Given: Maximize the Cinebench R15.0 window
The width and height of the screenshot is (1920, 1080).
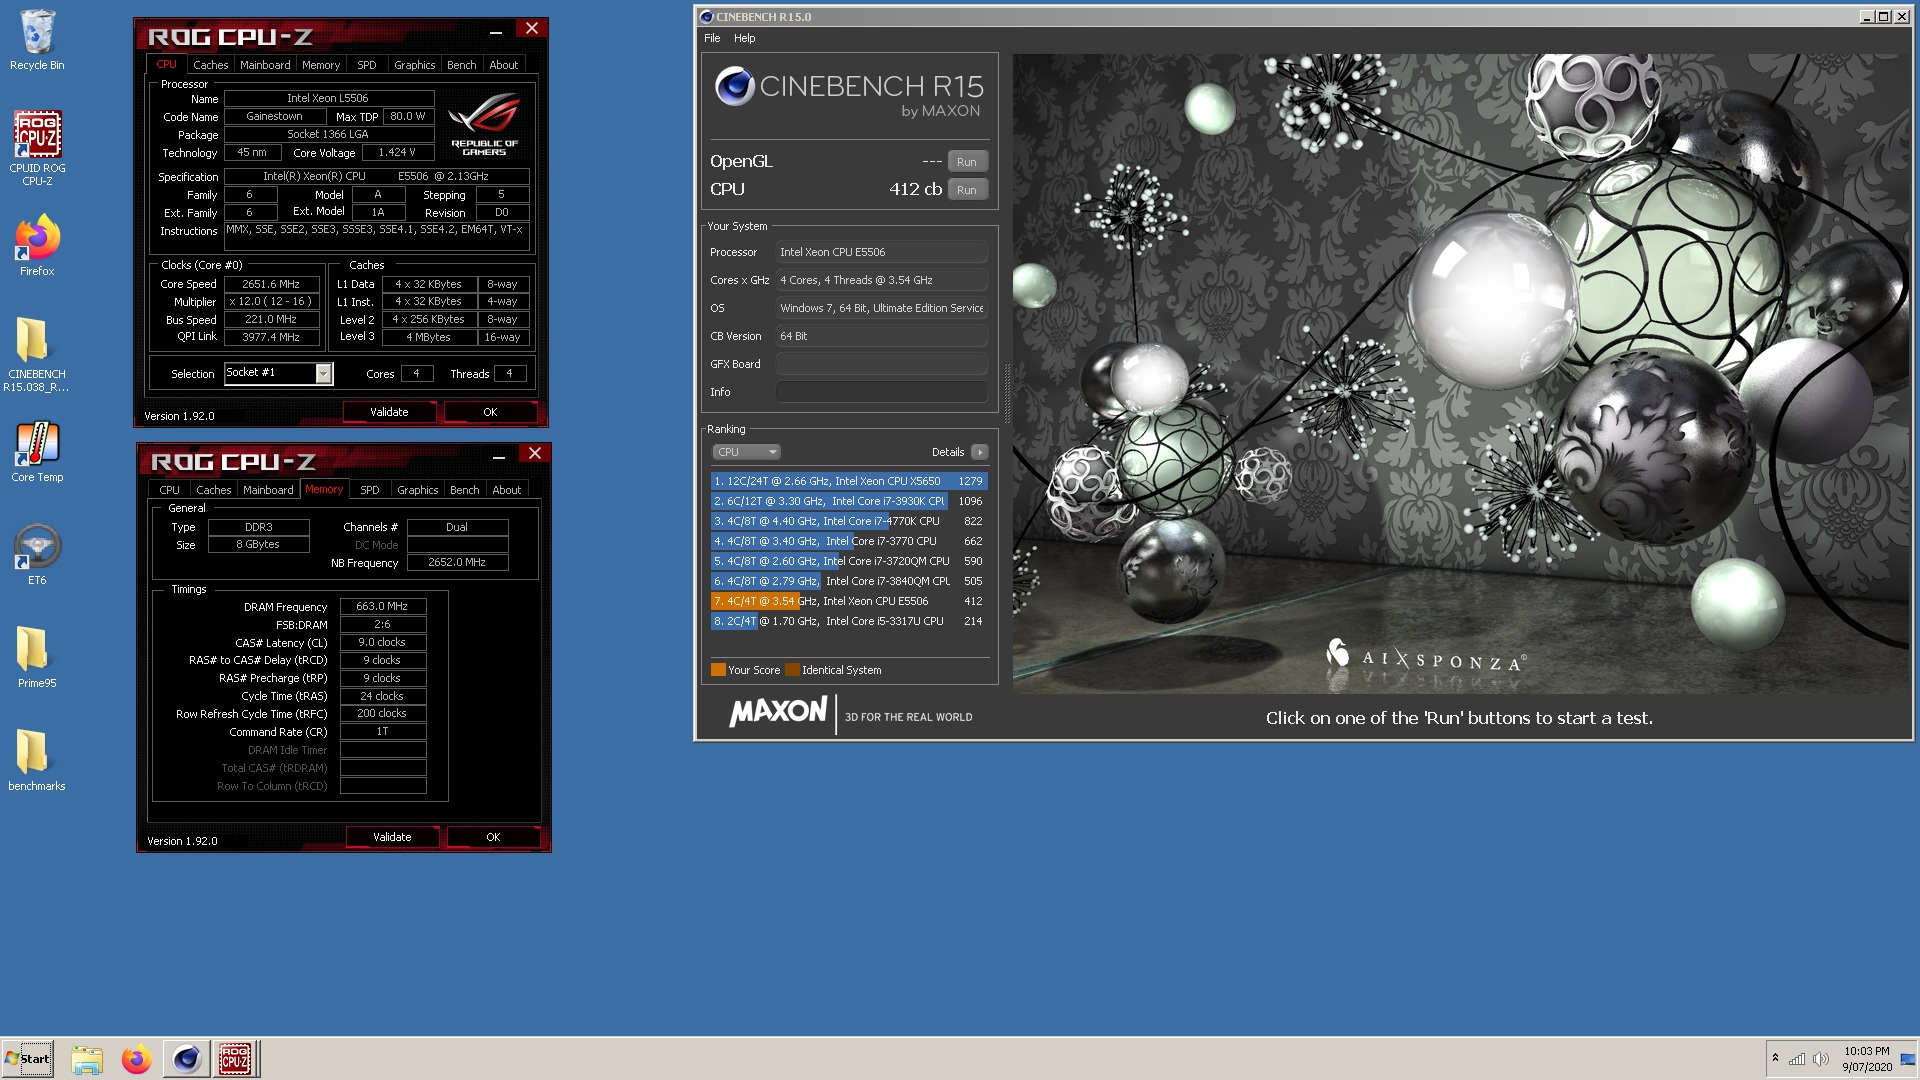Looking at the screenshot, I should (1883, 17).
